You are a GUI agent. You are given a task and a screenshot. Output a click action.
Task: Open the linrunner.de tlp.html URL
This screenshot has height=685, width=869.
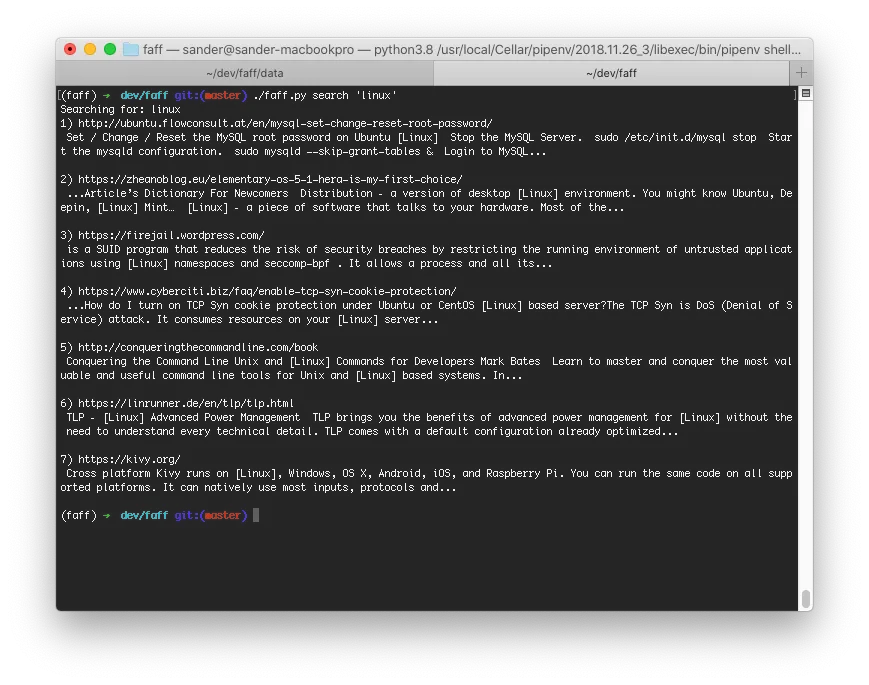click(x=186, y=403)
